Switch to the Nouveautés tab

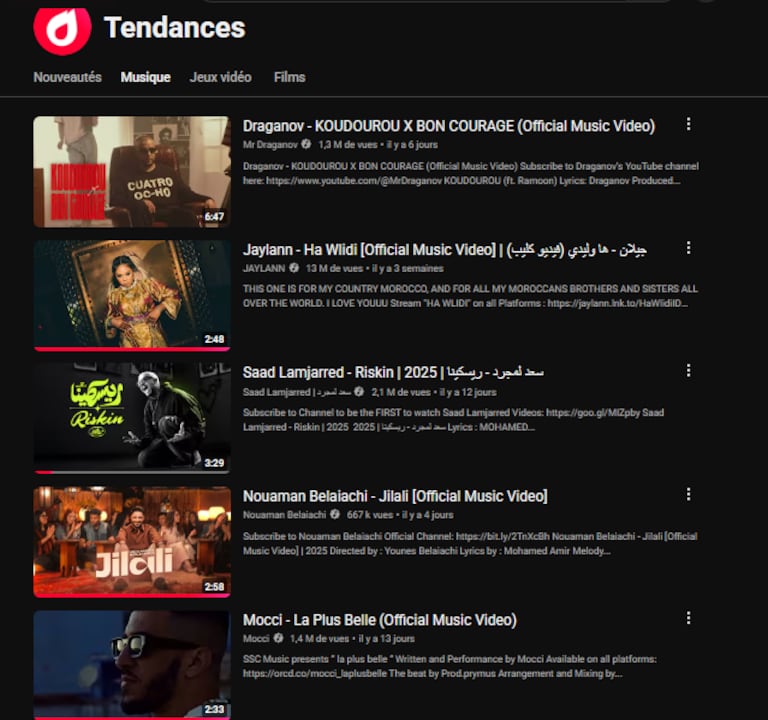[68, 77]
